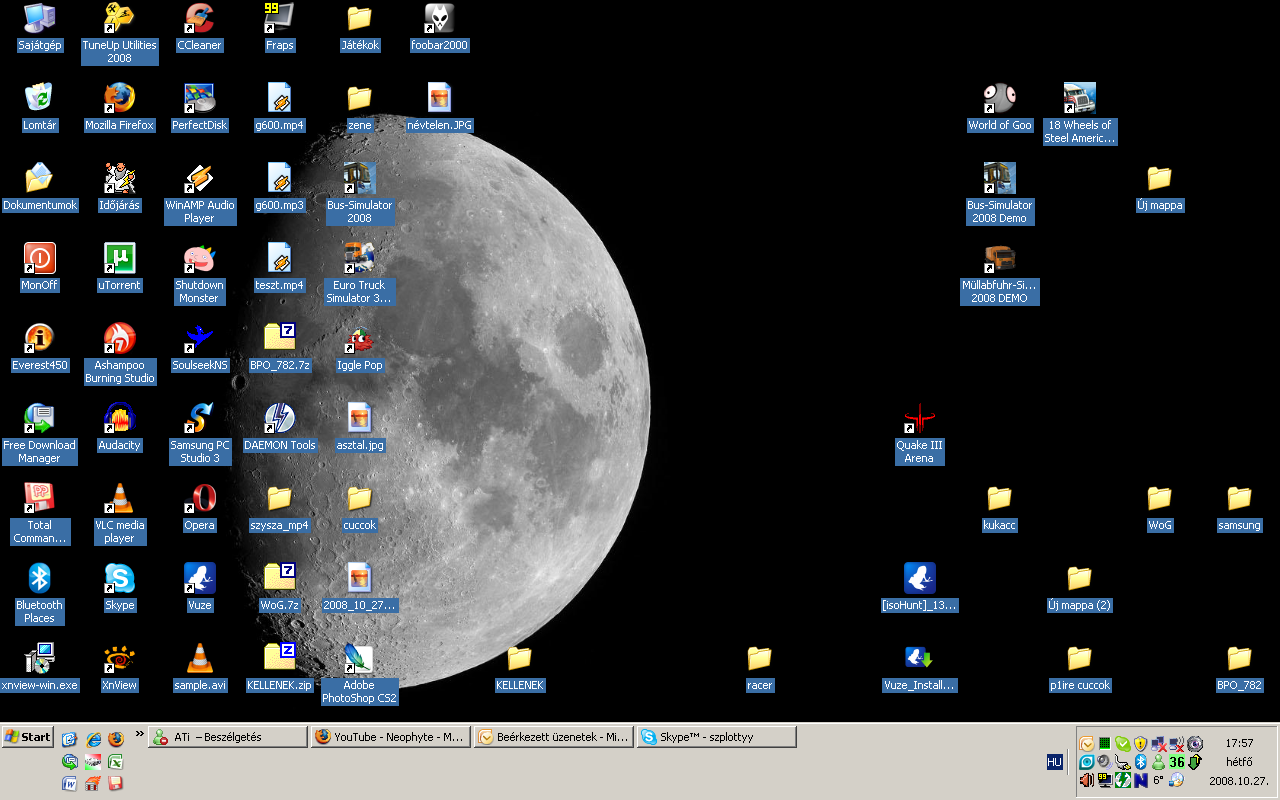Launch VLC media player shortcut
This screenshot has height=800, width=1280.
pyautogui.click(x=119, y=513)
